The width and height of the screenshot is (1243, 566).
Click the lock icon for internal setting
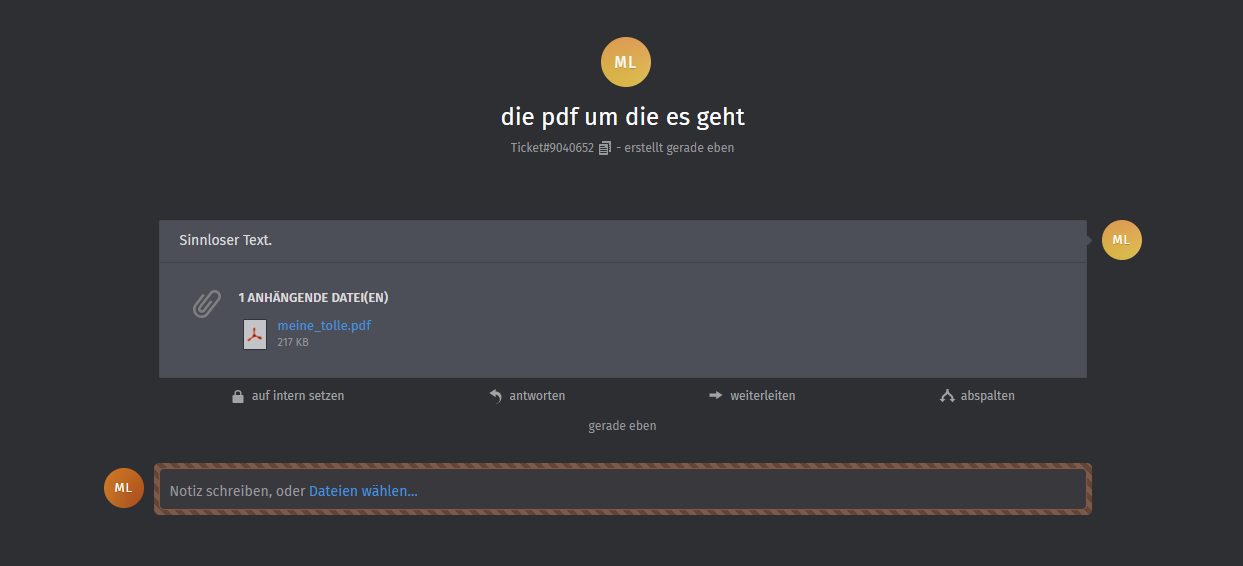[238, 396]
